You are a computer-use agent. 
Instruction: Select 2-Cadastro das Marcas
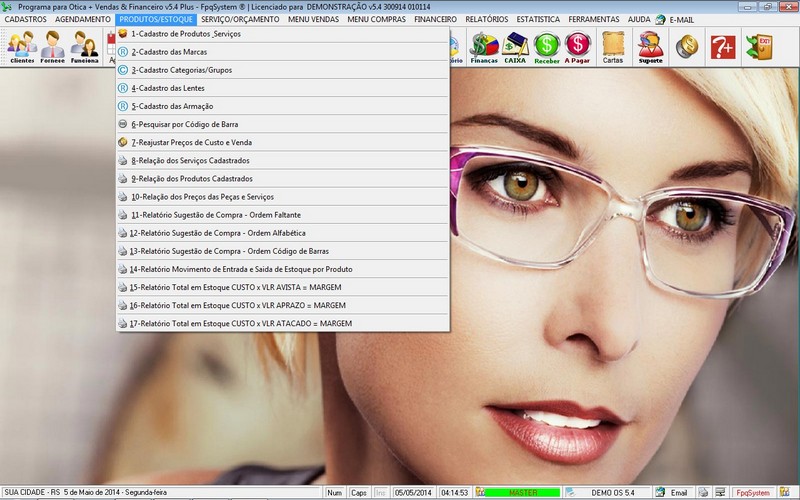pos(283,52)
